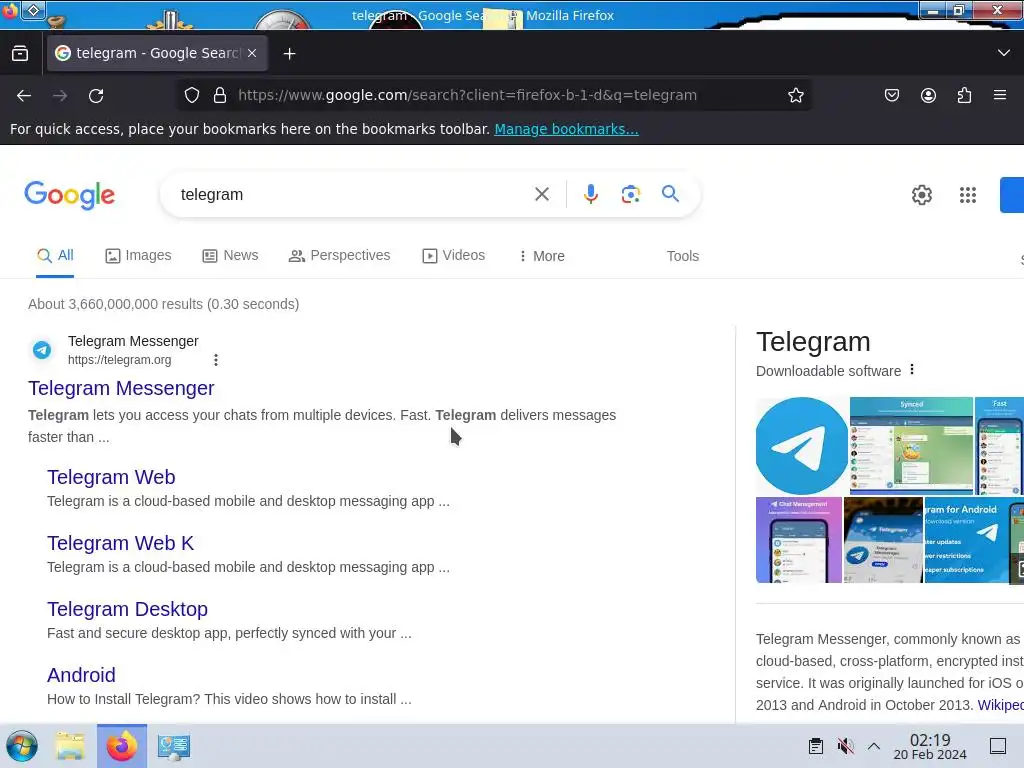Open the clipboard tray icon
Viewport: 1024px width, 768px height.
(816, 746)
